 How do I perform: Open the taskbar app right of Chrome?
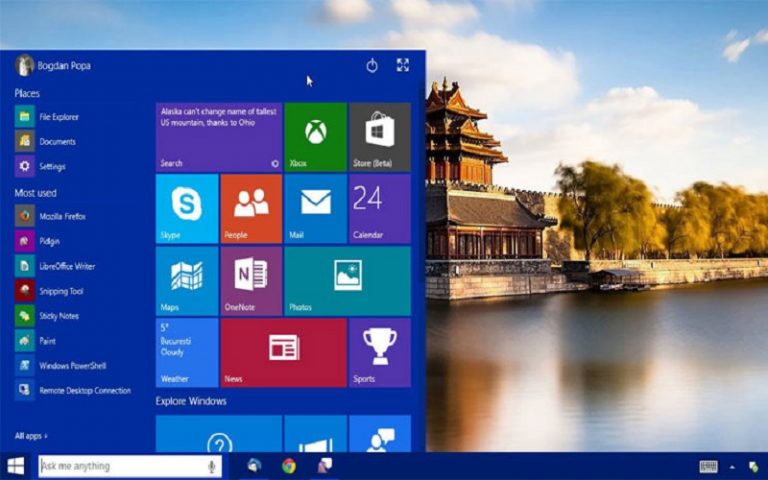(324, 466)
